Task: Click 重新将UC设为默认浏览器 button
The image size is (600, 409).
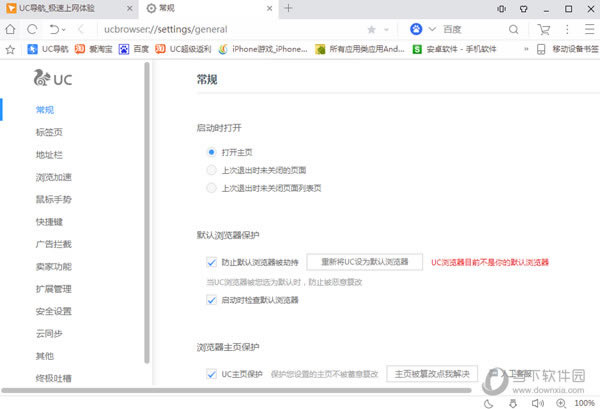Action: (364, 262)
